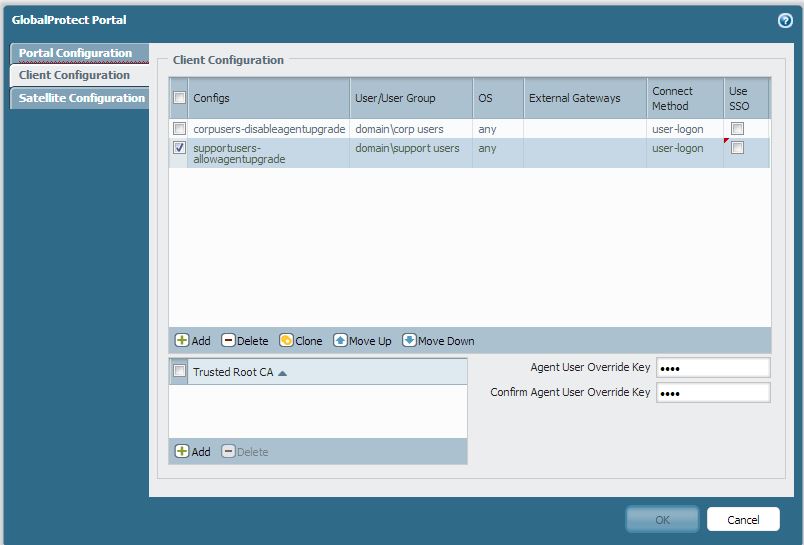Open the Satellite Configuration tab
The height and width of the screenshot is (545, 804).
(x=81, y=98)
